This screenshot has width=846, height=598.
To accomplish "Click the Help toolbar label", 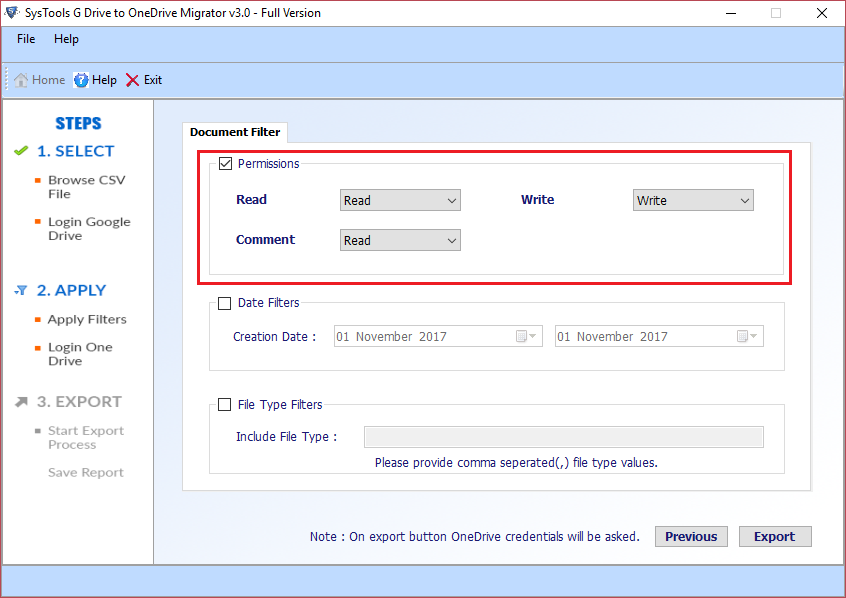I will 104,80.
